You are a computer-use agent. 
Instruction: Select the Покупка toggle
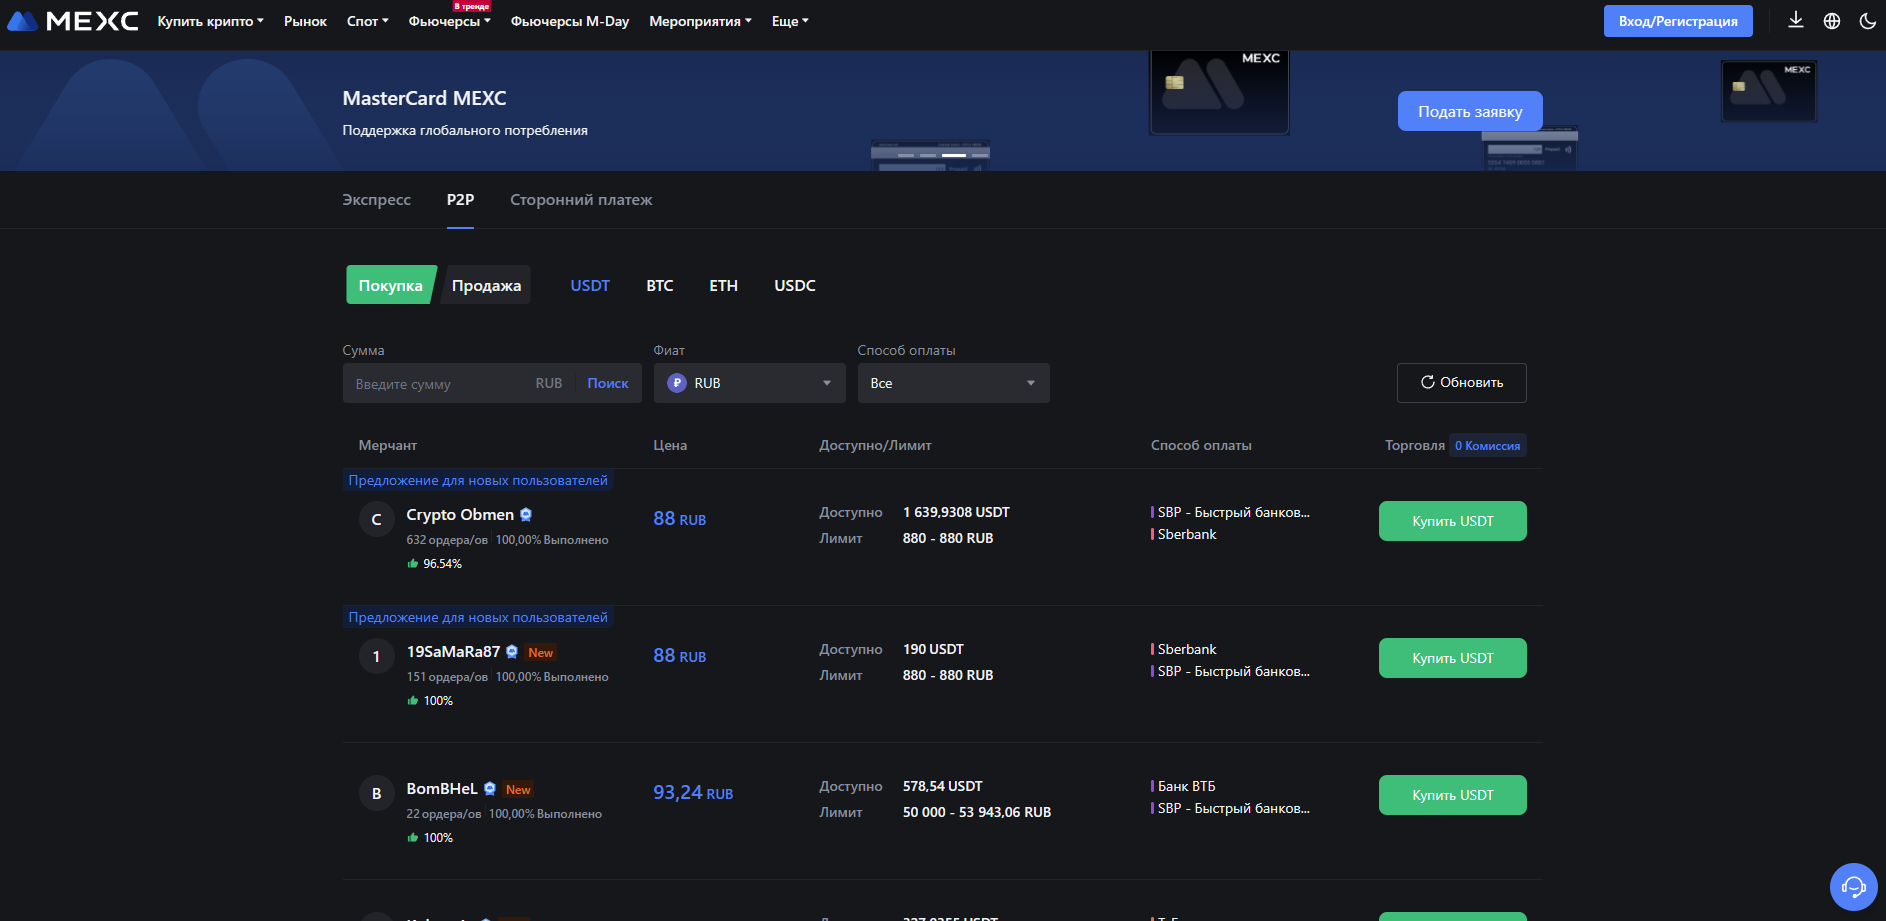390,285
